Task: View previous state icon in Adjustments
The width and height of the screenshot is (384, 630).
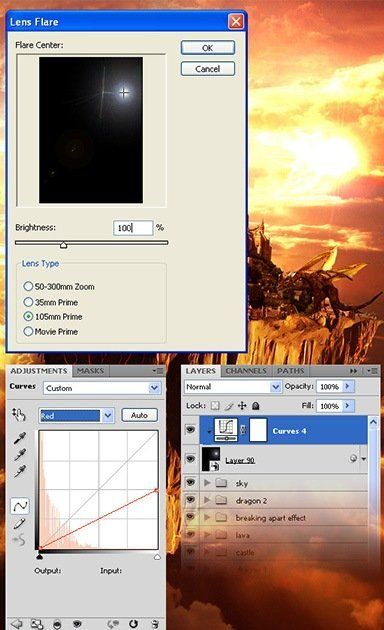Action: (112, 624)
